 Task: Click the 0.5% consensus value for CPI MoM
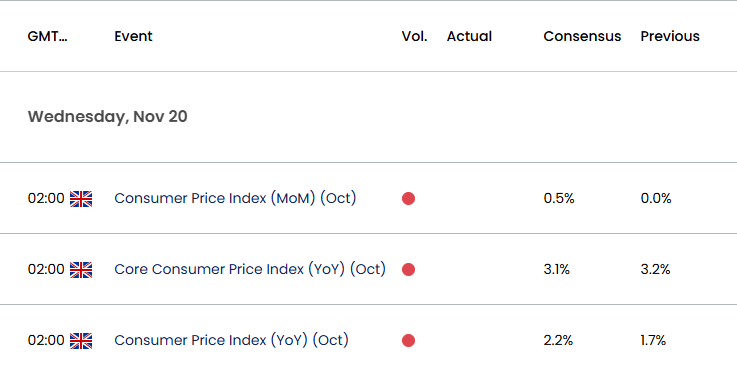click(559, 198)
